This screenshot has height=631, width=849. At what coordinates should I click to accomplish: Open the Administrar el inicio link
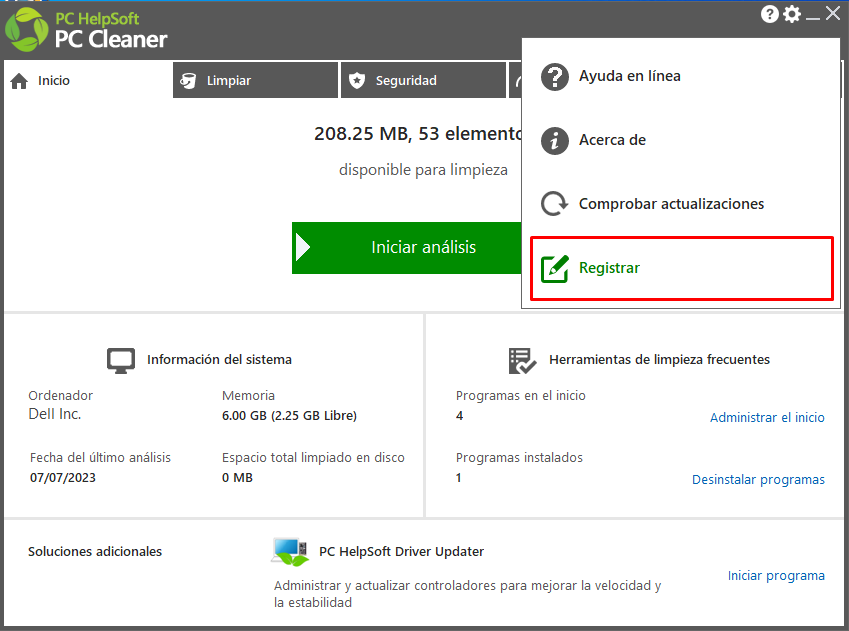(767, 417)
